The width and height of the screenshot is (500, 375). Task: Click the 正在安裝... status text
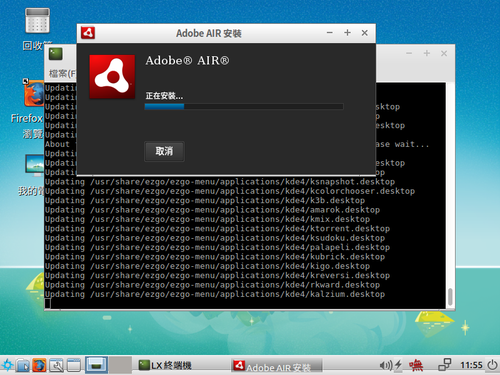point(164,96)
